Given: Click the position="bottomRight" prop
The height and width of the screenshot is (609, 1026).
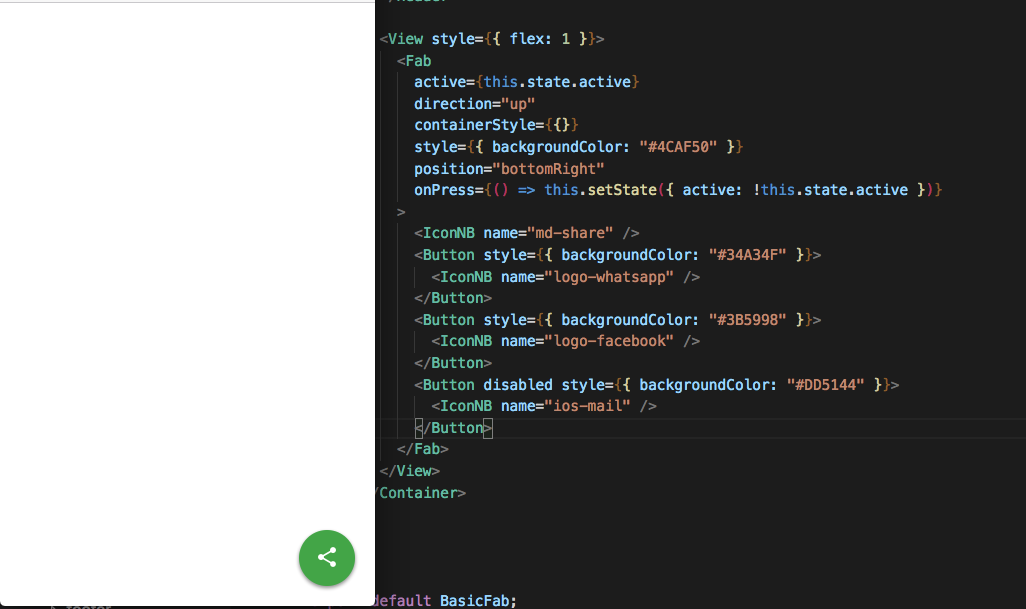Looking at the screenshot, I should tap(509, 169).
